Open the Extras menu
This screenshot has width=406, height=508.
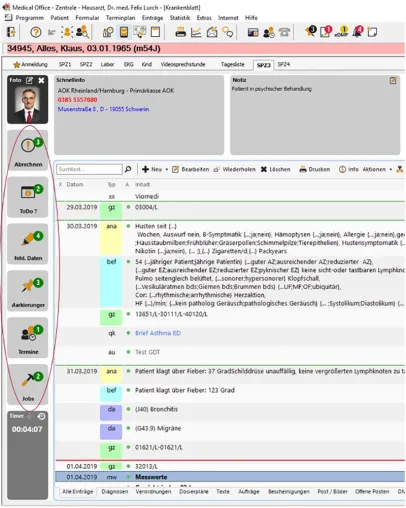[204, 18]
